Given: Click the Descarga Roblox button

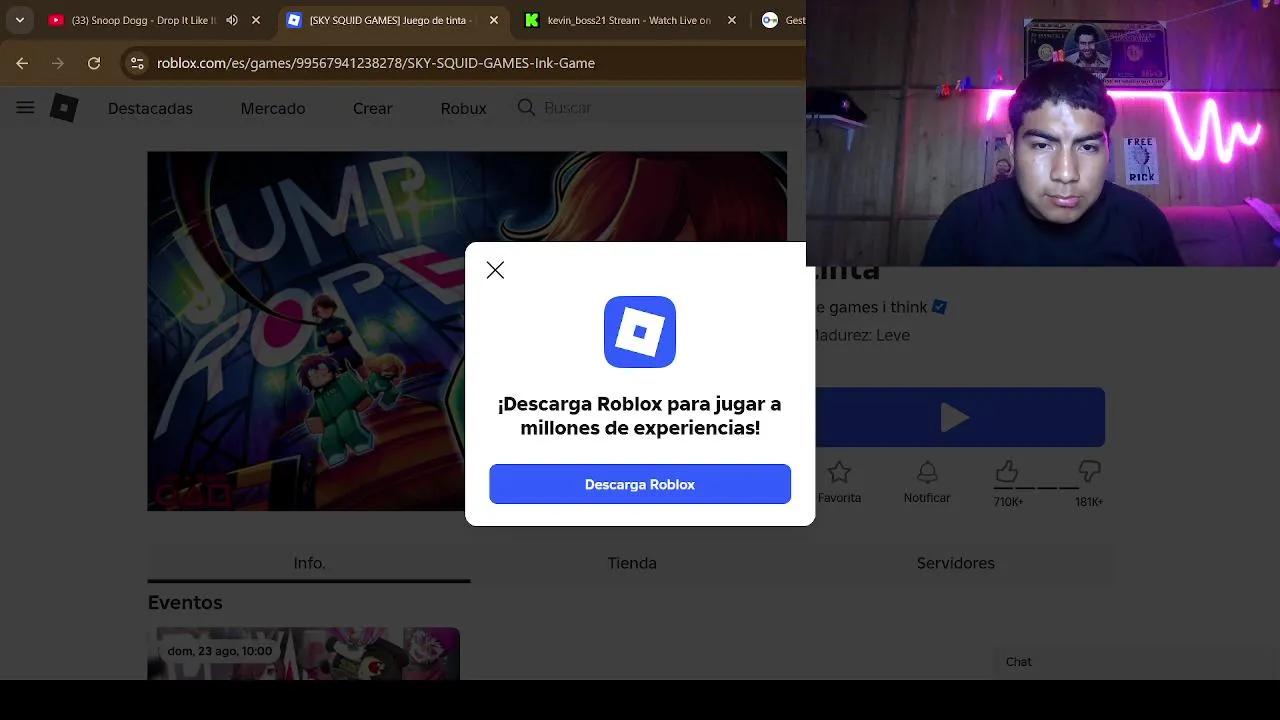Looking at the screenshot, I should (640, 484).
